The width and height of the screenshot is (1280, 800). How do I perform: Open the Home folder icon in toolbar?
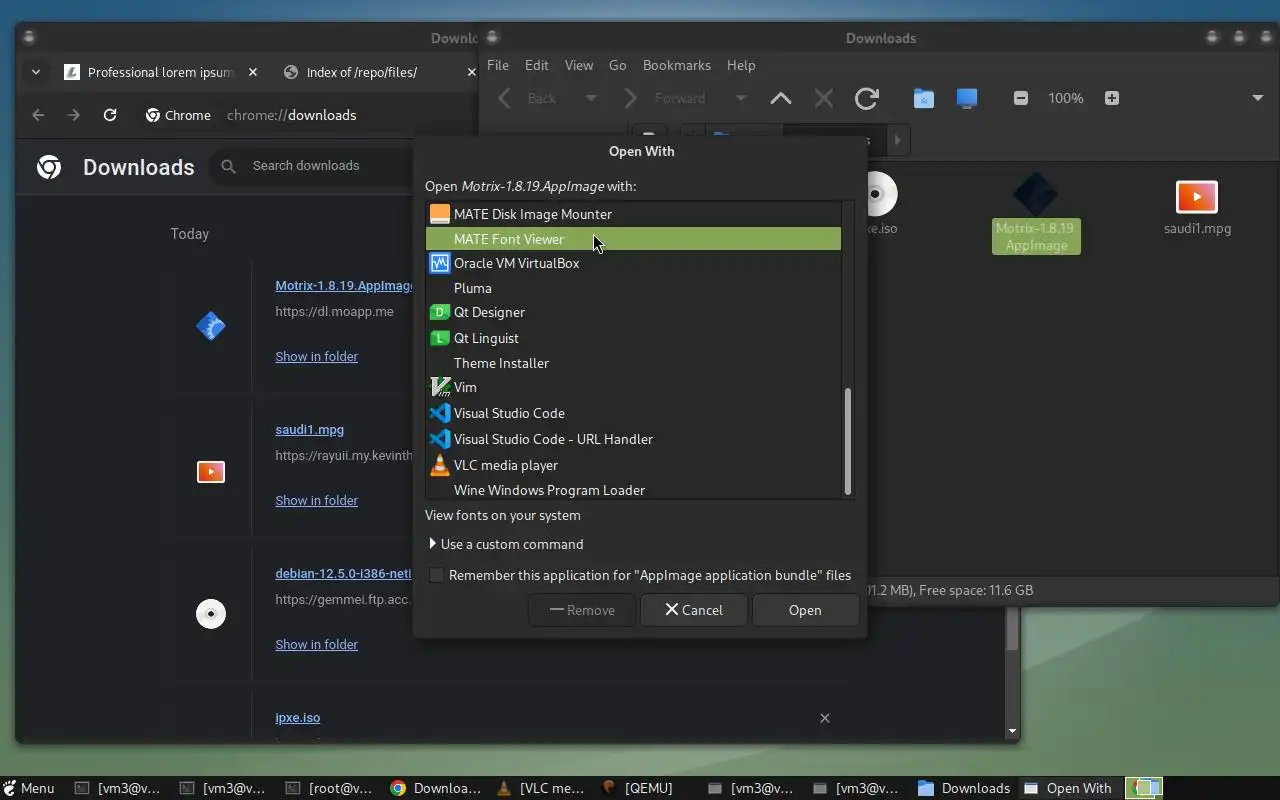(924, 98)
